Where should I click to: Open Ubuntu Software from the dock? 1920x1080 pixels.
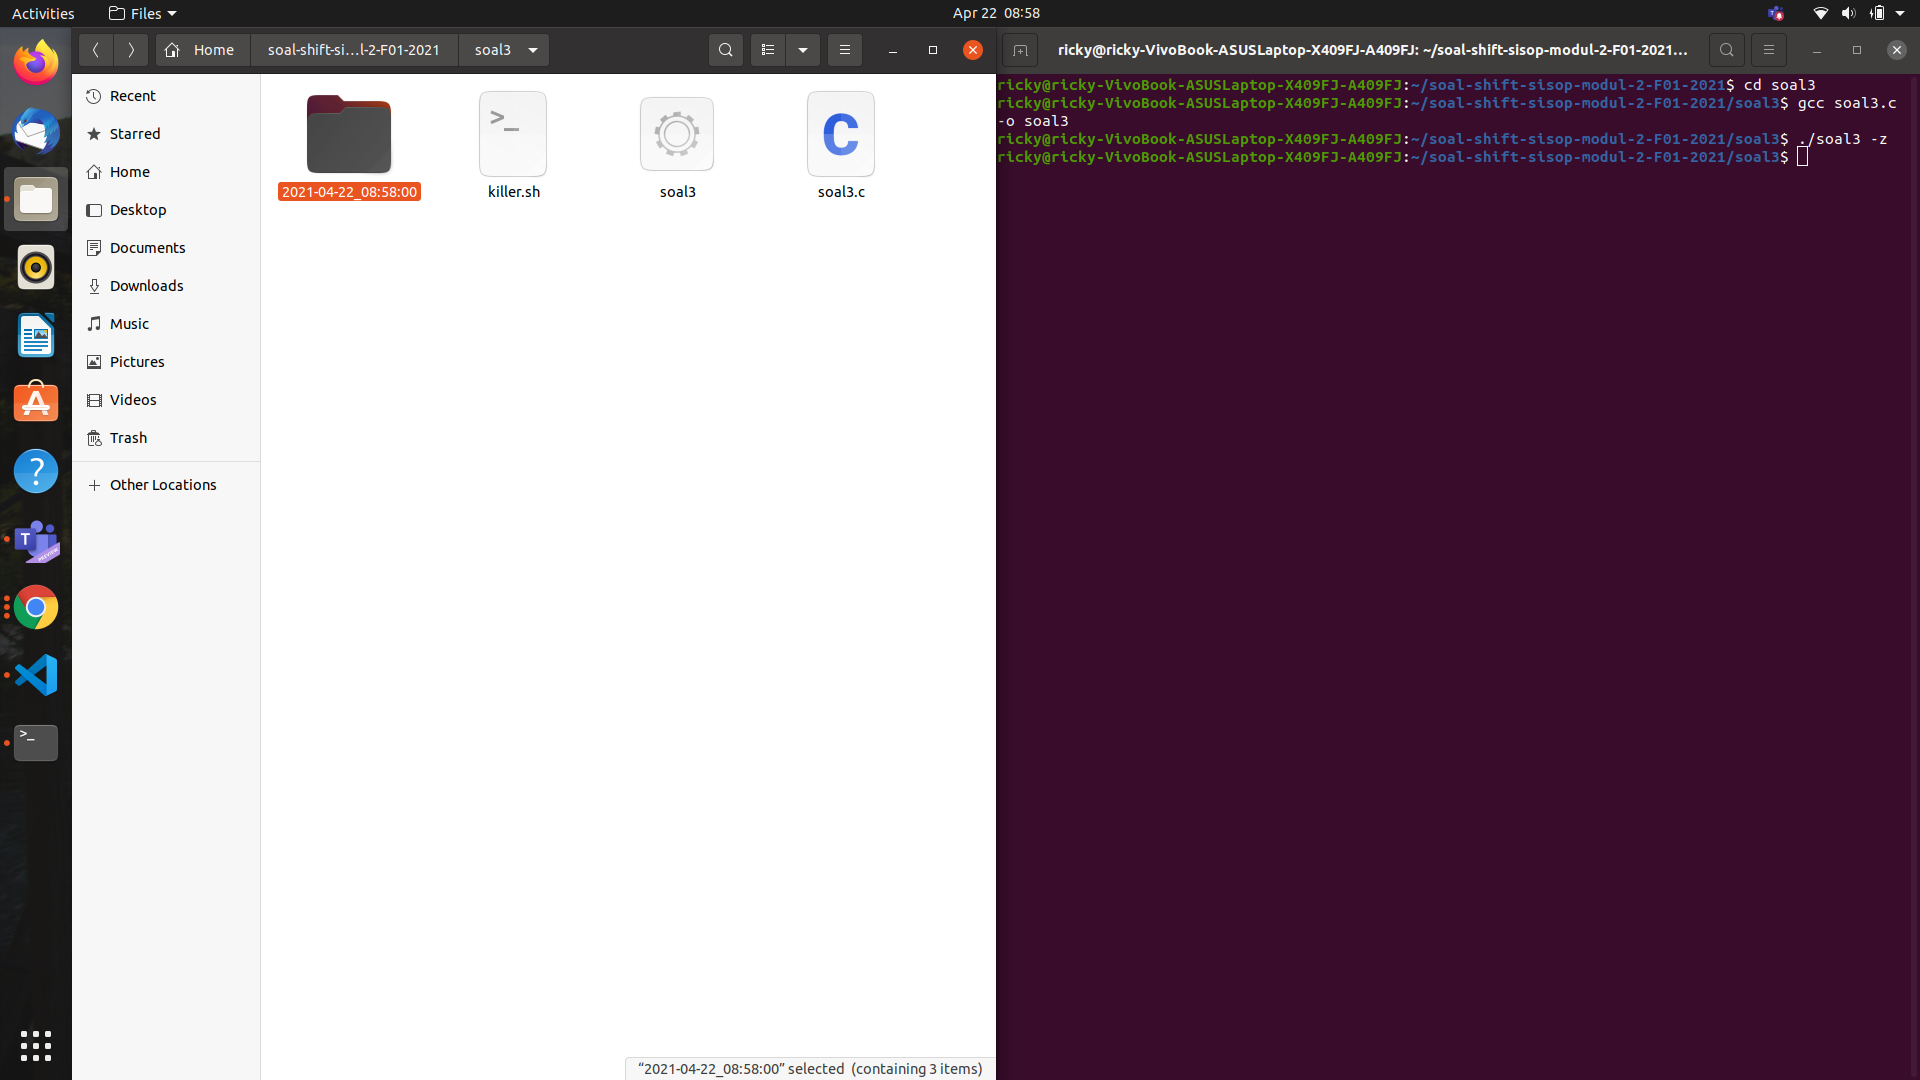[36, 403]
